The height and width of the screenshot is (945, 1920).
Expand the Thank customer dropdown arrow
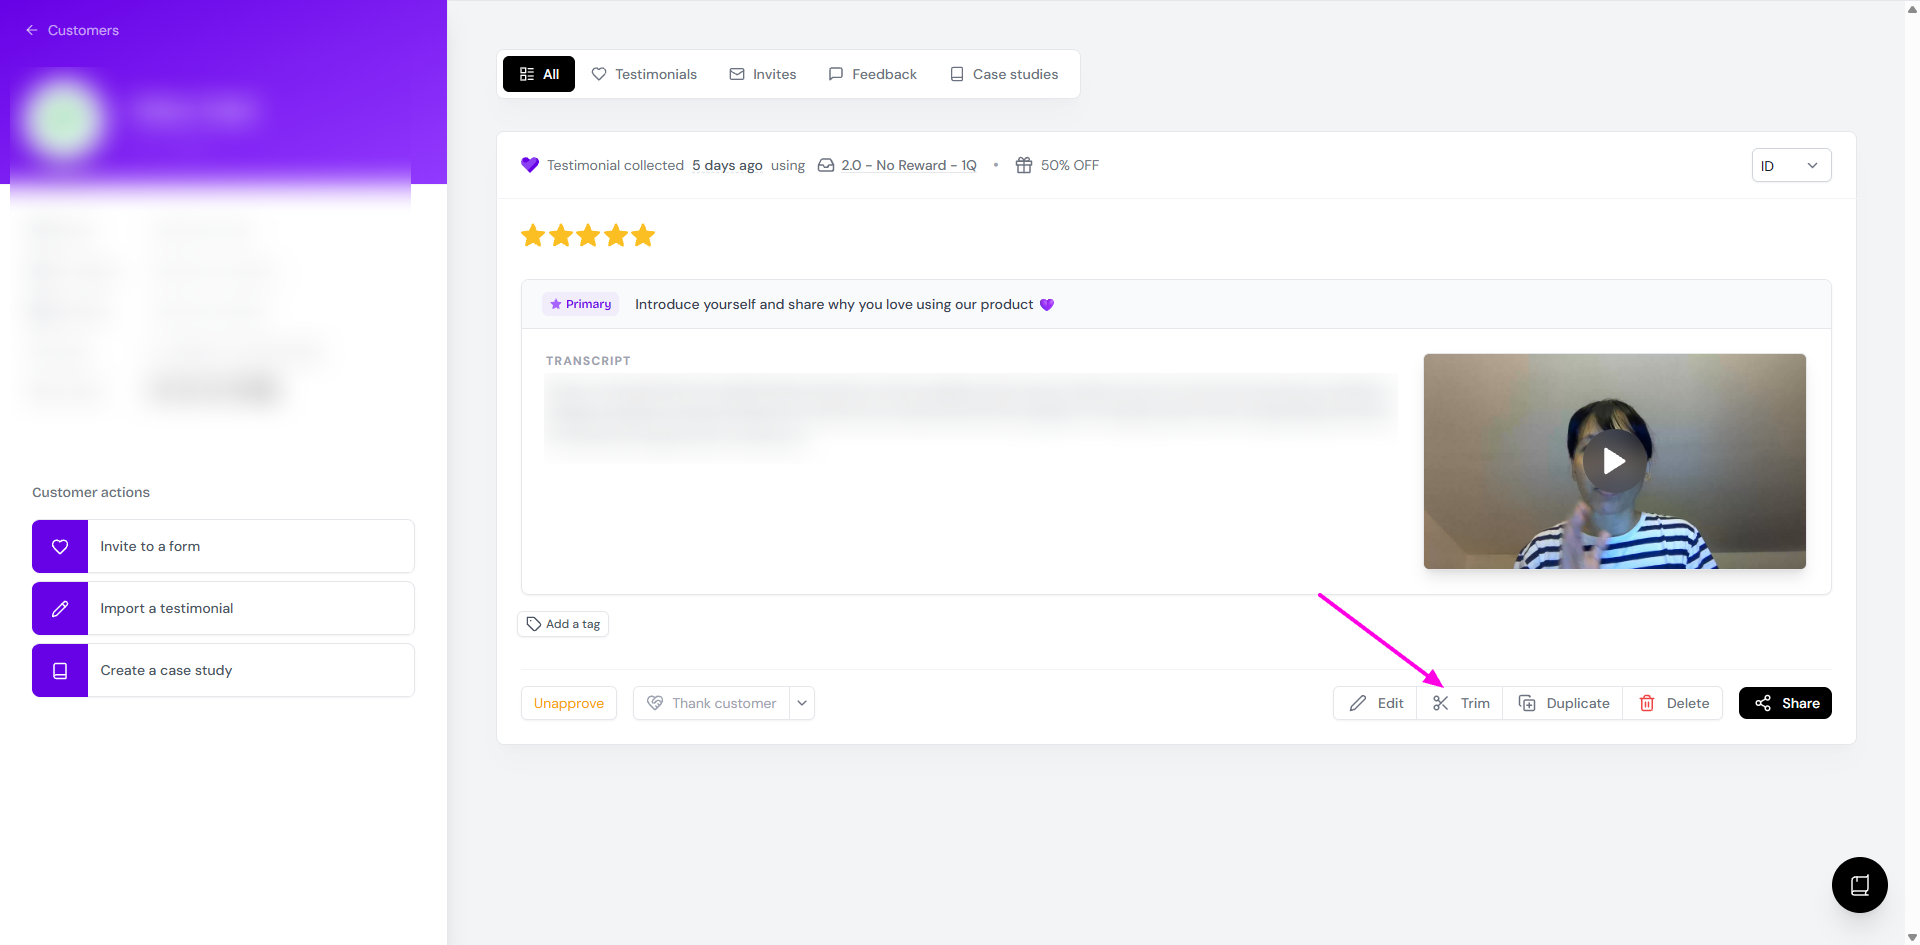pos(802,704)
